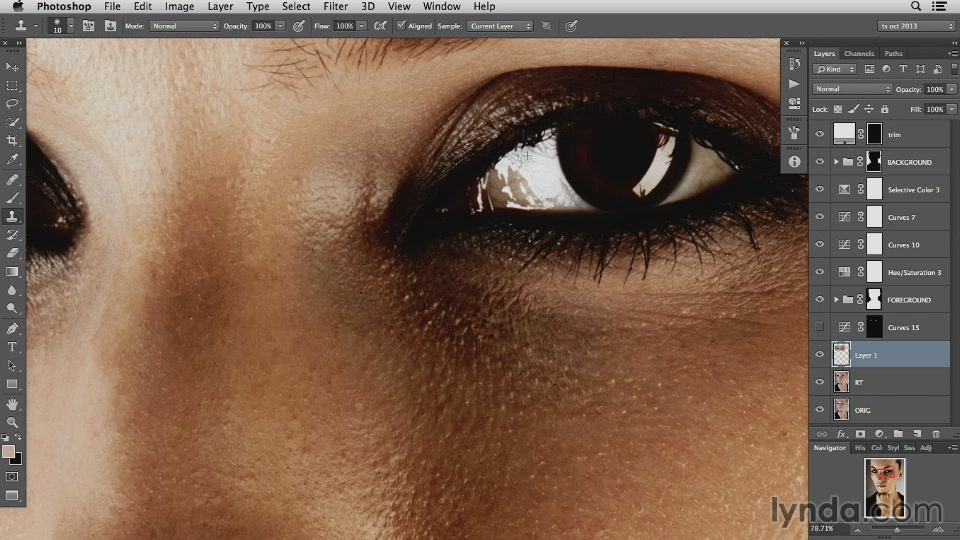Screen dimensions: 960x540
Task: Click the Delete layer trash icon
Action: click(936, 434)
